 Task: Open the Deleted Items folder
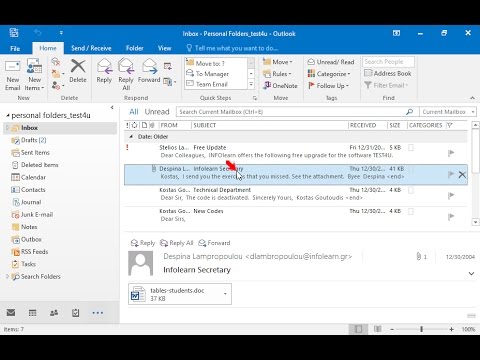pos(39,165)
